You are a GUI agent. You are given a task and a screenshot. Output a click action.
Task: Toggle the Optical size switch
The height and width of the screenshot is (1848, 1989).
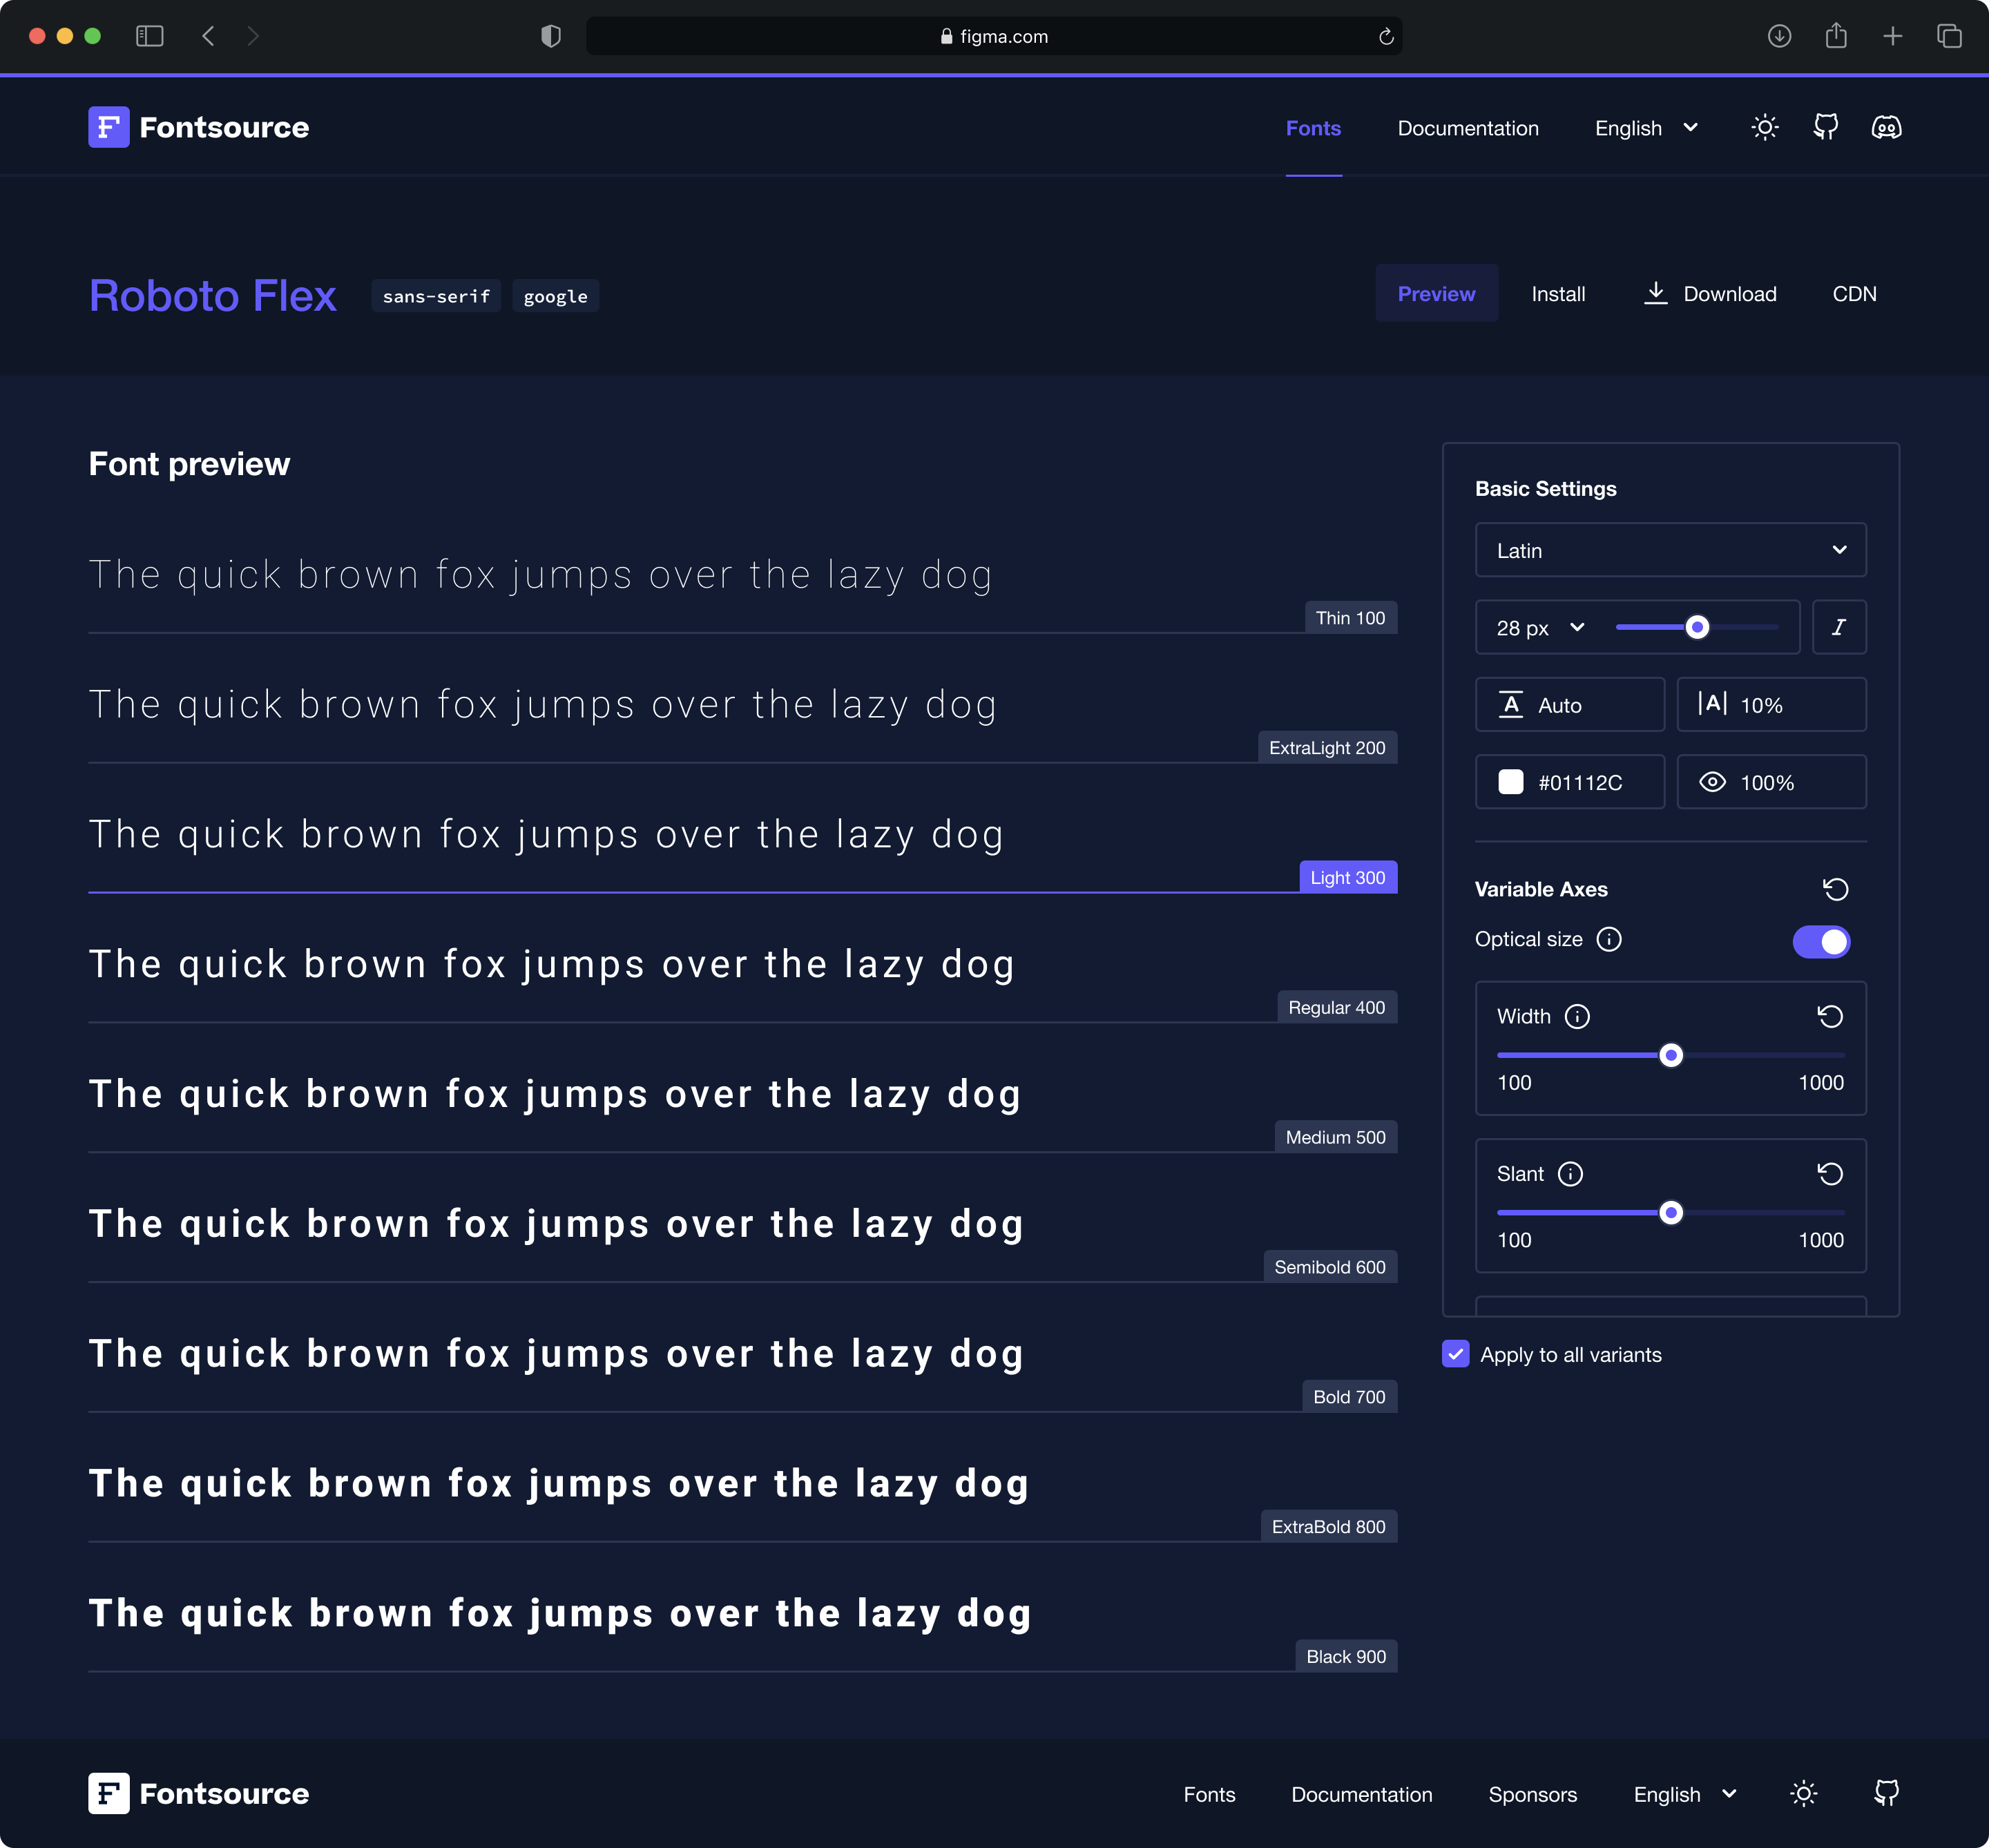[x=1821, y=941]
